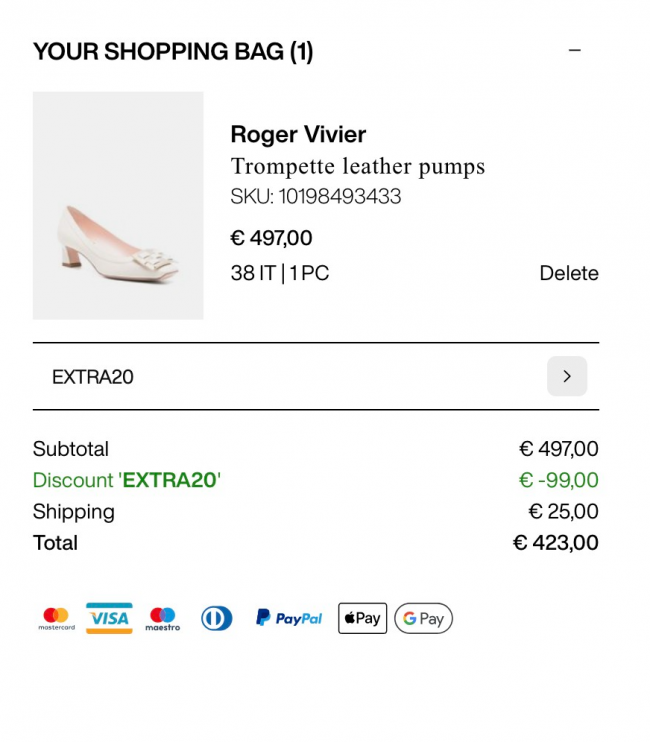Open Trompette leather pumps product title
This screenshot has height=742, width=650.
pos(357,166)
